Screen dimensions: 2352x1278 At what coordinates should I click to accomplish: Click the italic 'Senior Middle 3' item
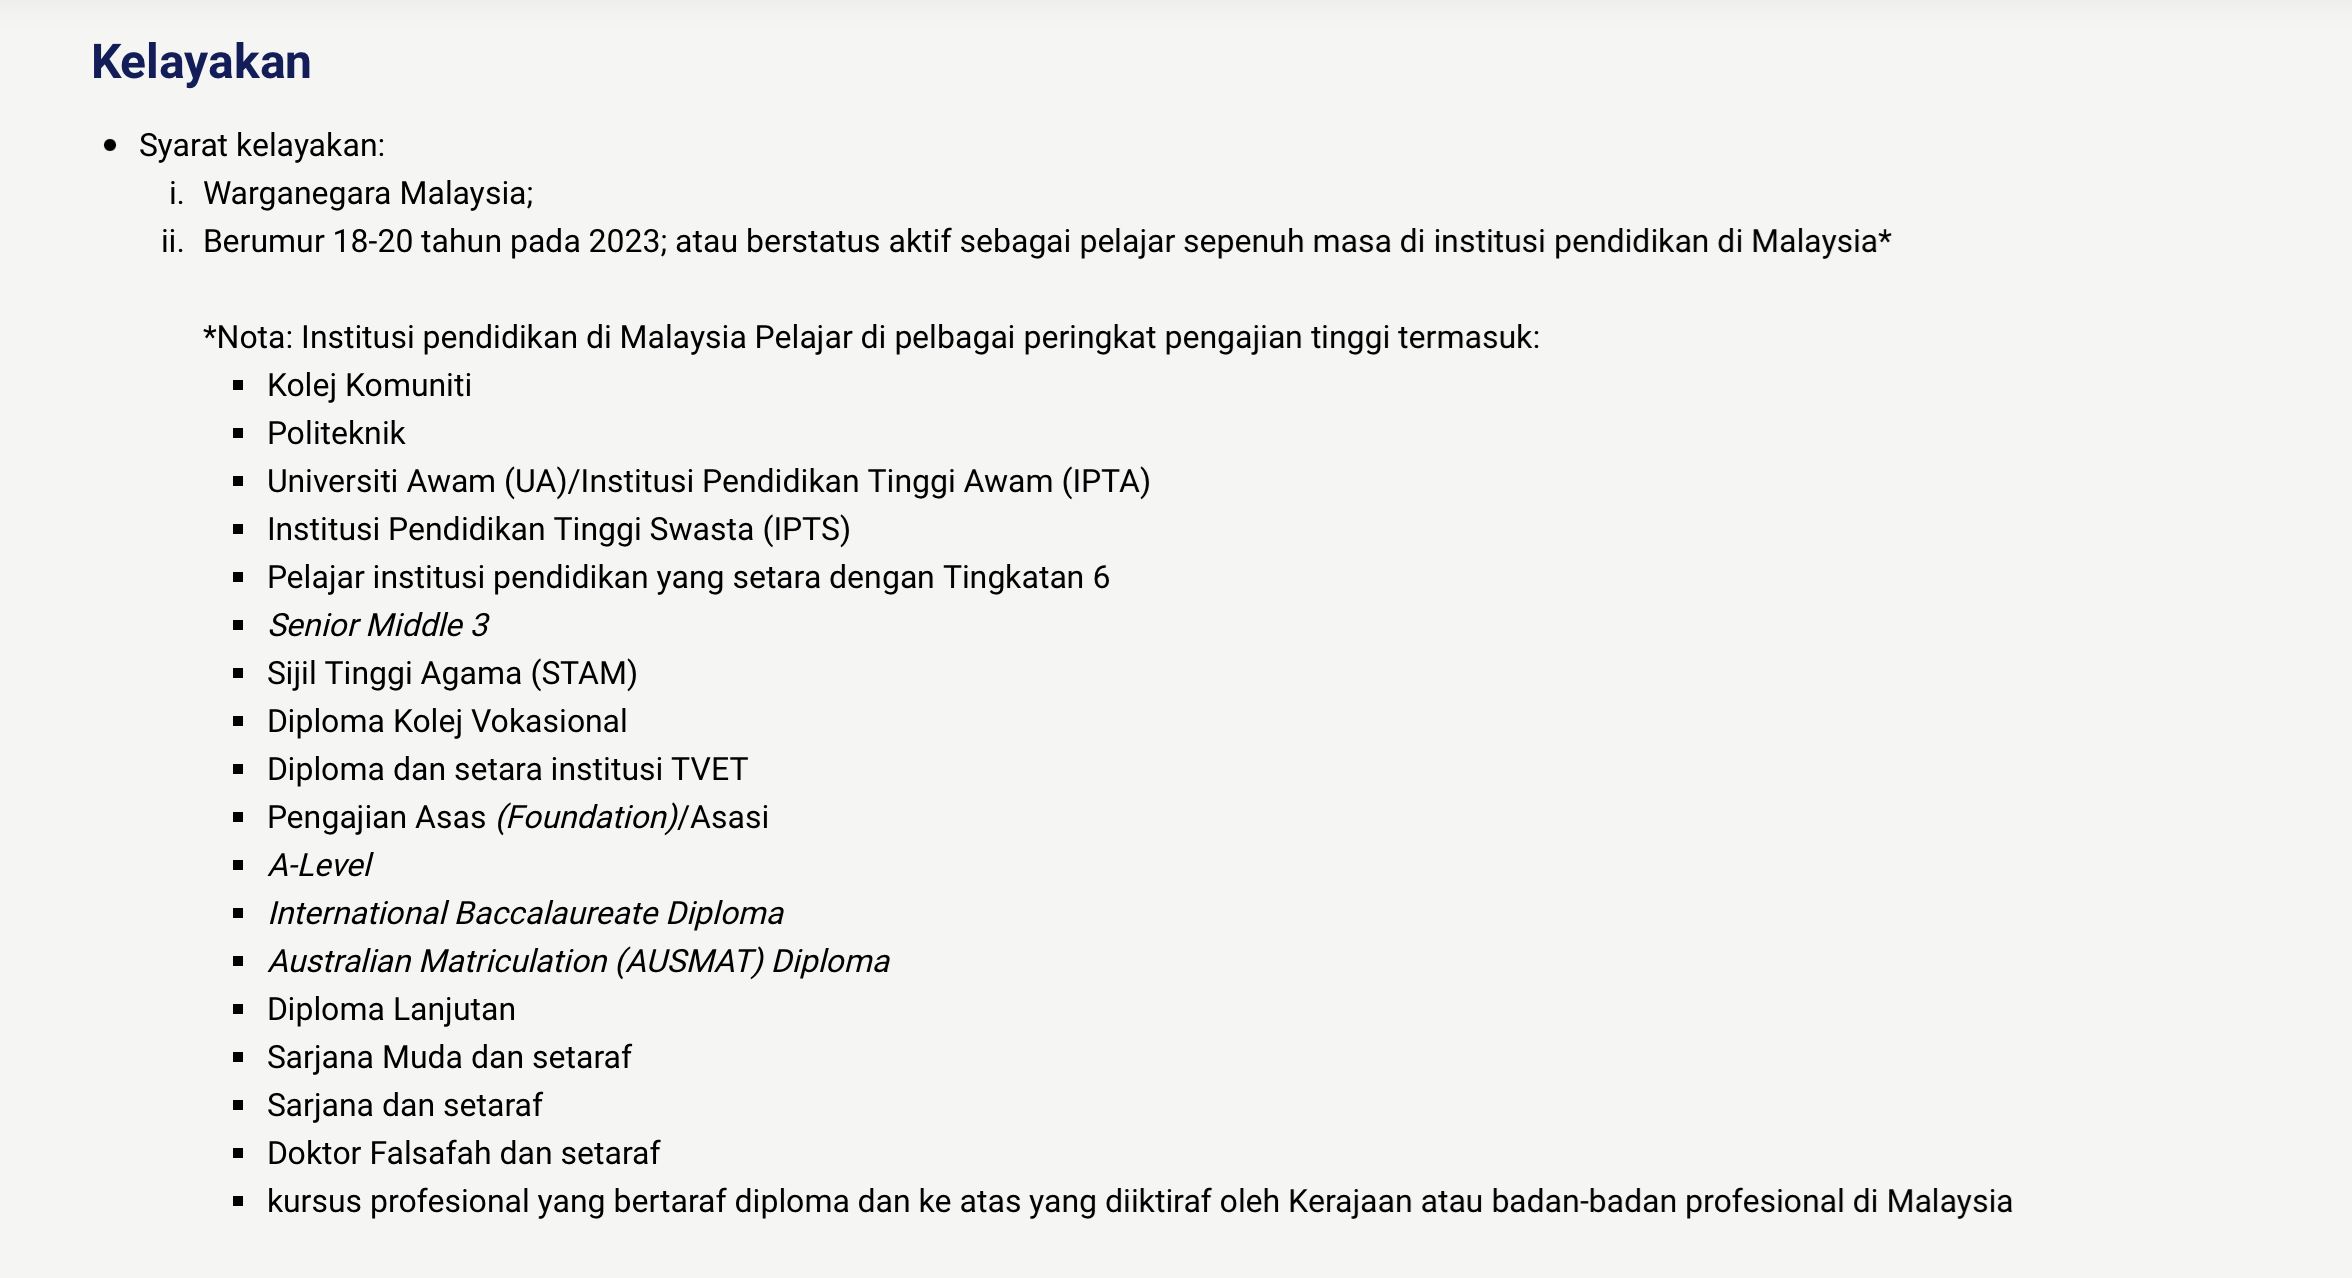[378, 626]
